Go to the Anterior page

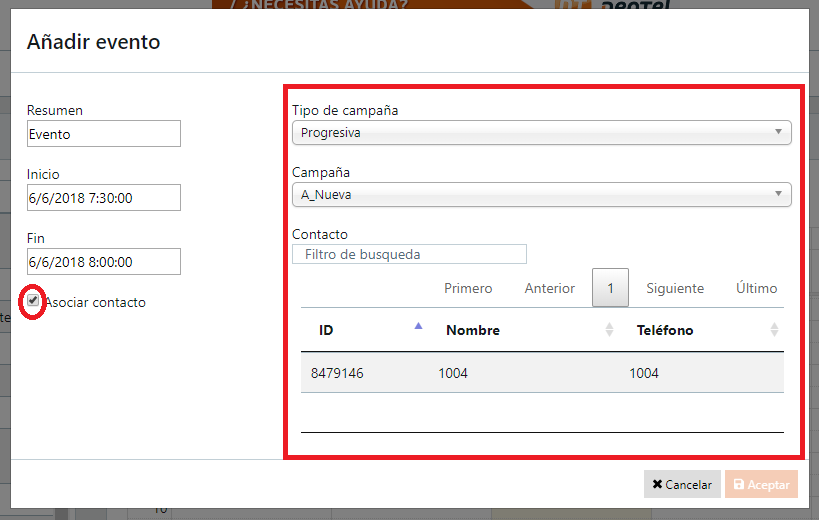(549, 288)
